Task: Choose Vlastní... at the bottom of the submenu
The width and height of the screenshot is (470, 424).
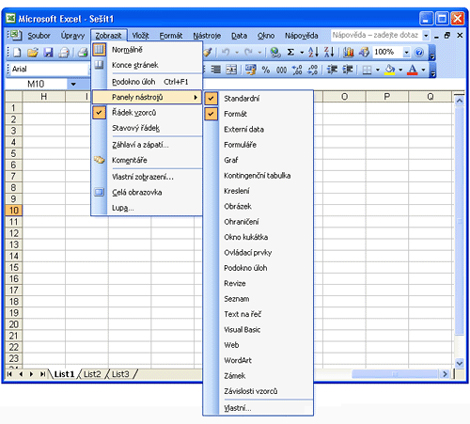Action: 258,408
